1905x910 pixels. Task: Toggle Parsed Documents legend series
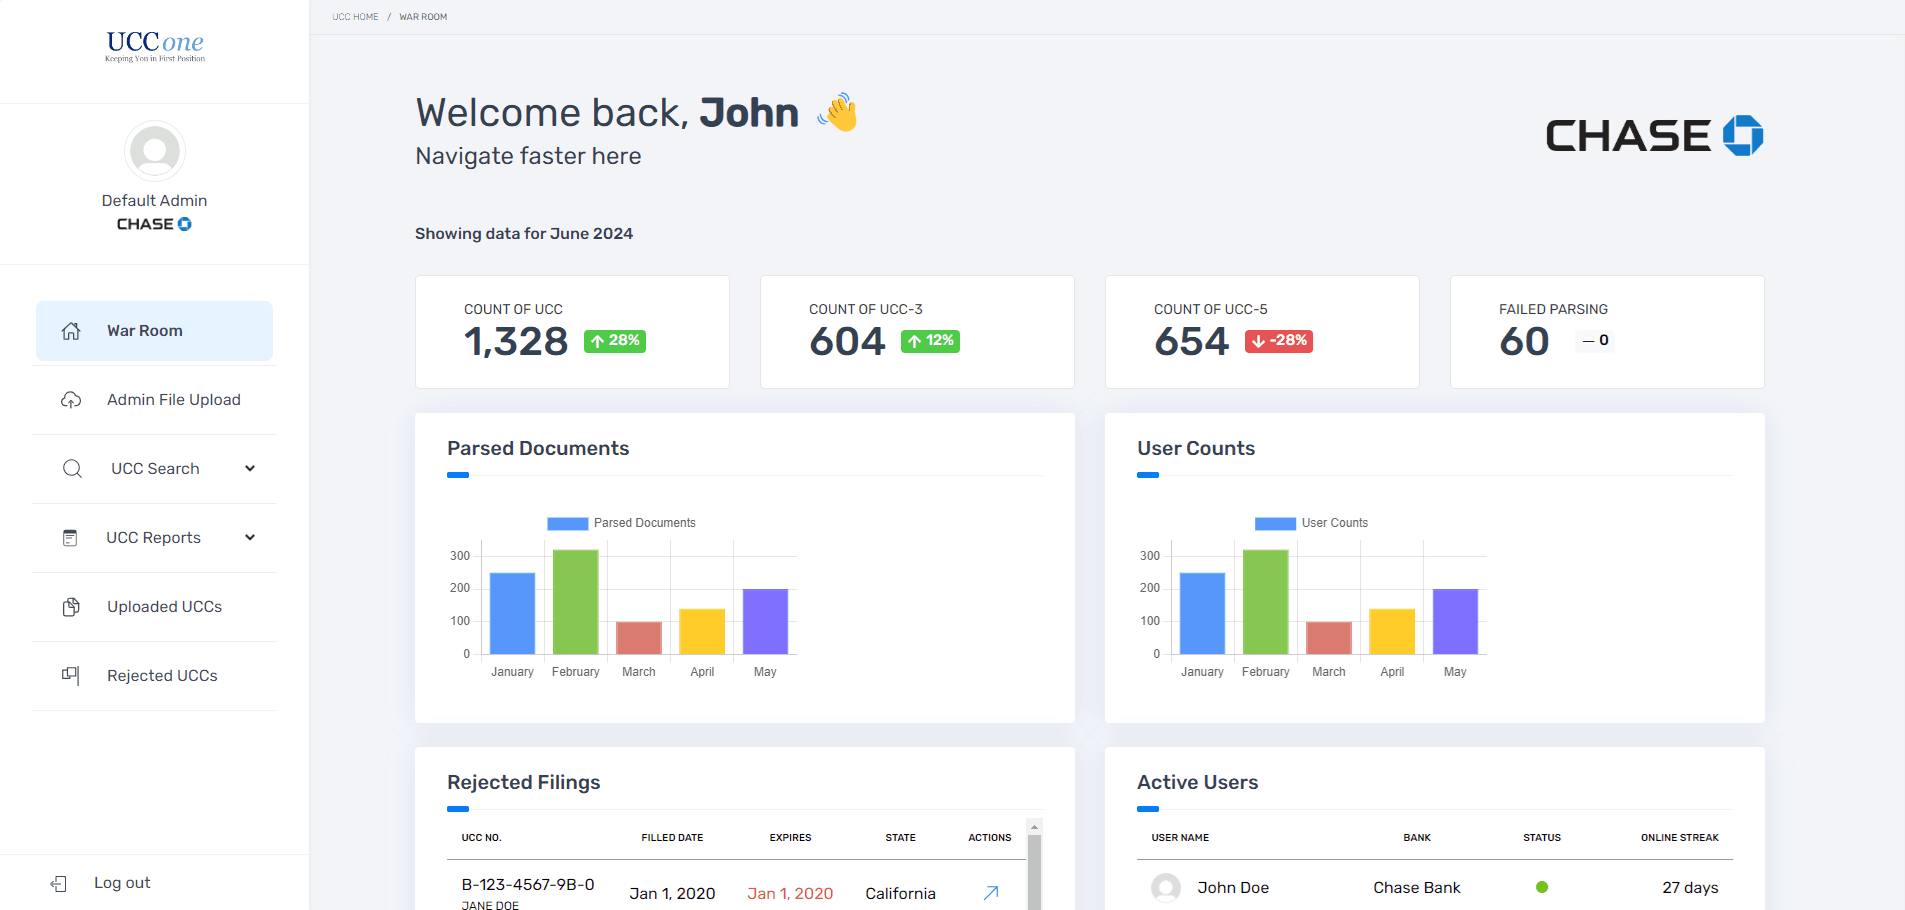(x=621, y=523)
